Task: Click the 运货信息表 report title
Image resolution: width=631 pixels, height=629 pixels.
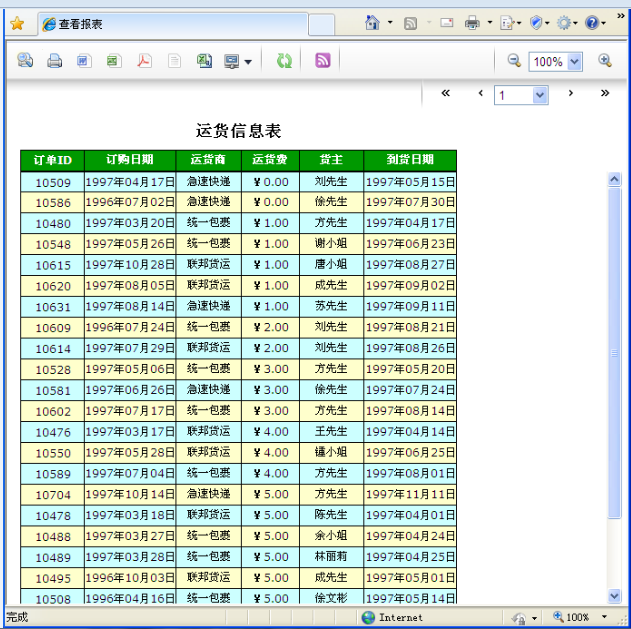Action: pyautogui.click(x=238, y=131)
